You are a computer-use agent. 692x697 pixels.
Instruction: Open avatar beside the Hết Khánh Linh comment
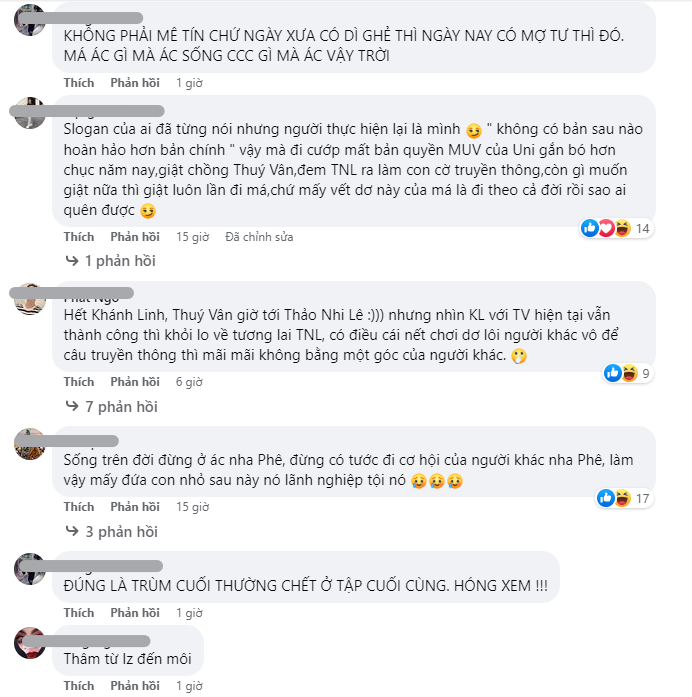tap(30, 299)
